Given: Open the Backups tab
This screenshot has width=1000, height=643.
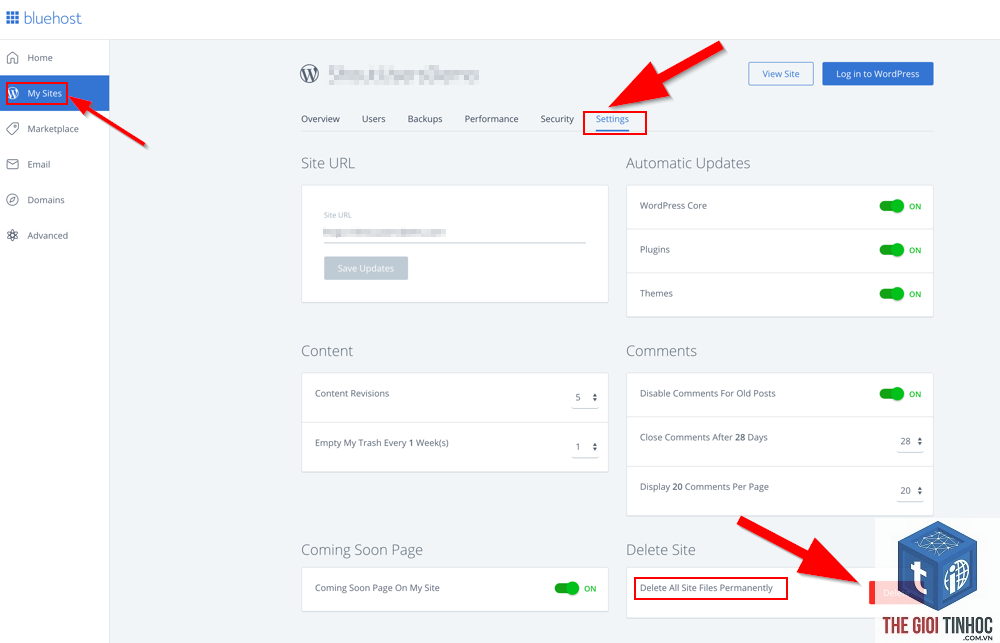Looking at the screenshot, I should click(x=425, y=119).
